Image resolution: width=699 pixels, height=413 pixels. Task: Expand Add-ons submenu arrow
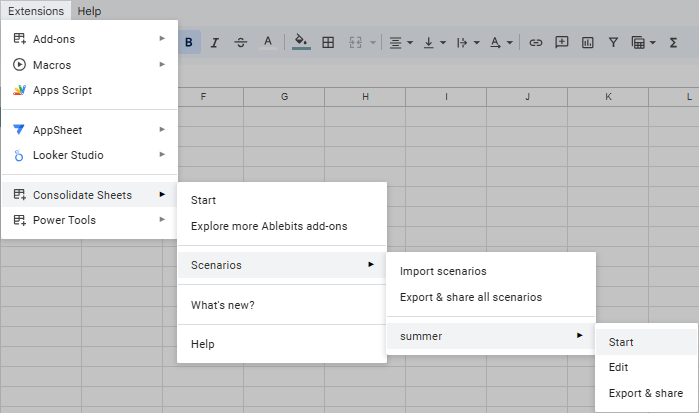point(162,39)
